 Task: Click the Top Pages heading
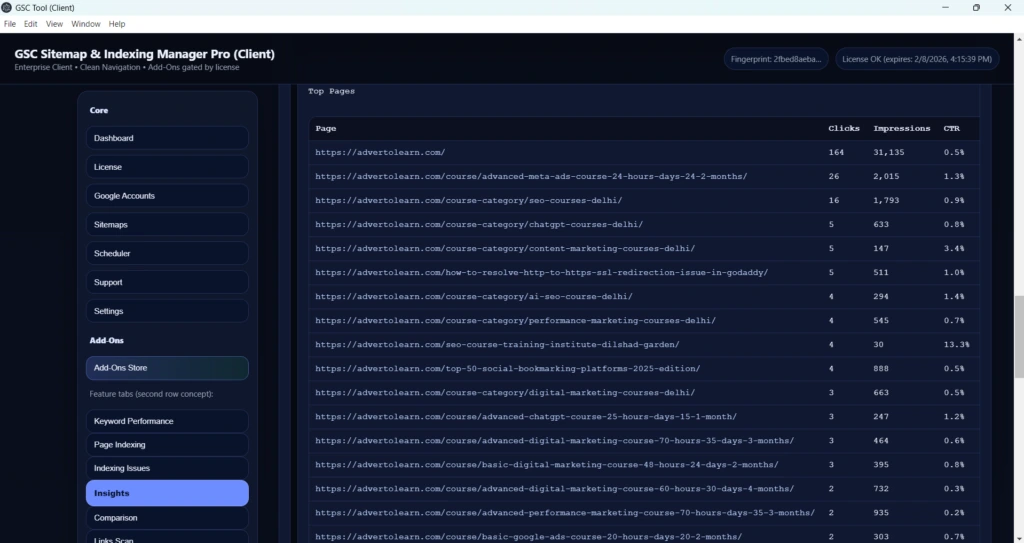pos(331,91)
